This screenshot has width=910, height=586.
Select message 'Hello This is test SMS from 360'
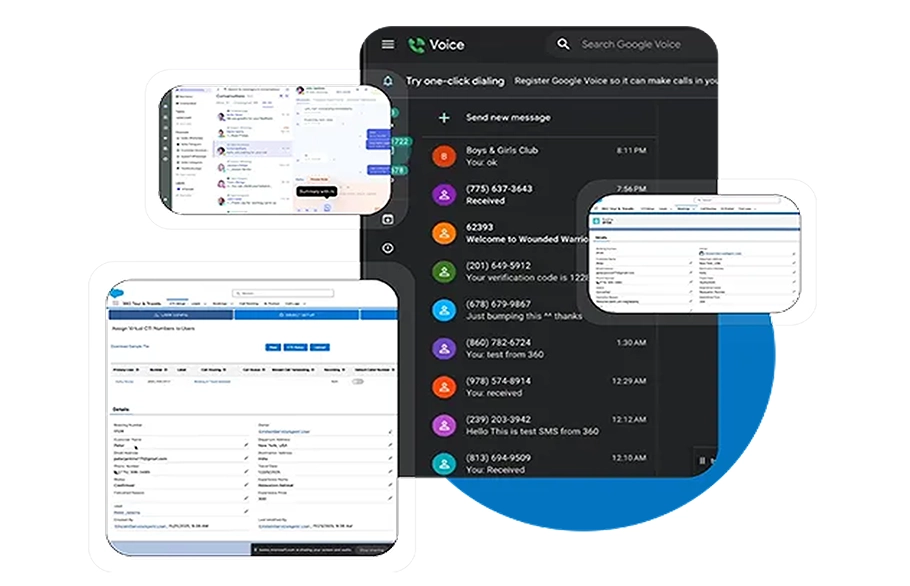[x=532, y=432]
